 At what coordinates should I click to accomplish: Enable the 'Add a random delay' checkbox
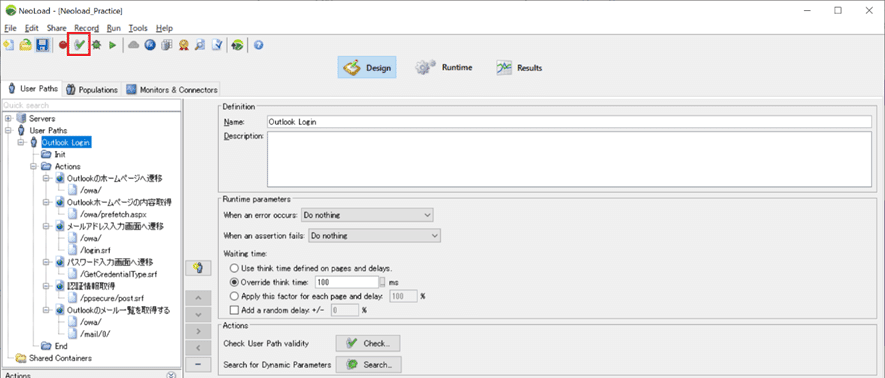click(x=234, y=310)
